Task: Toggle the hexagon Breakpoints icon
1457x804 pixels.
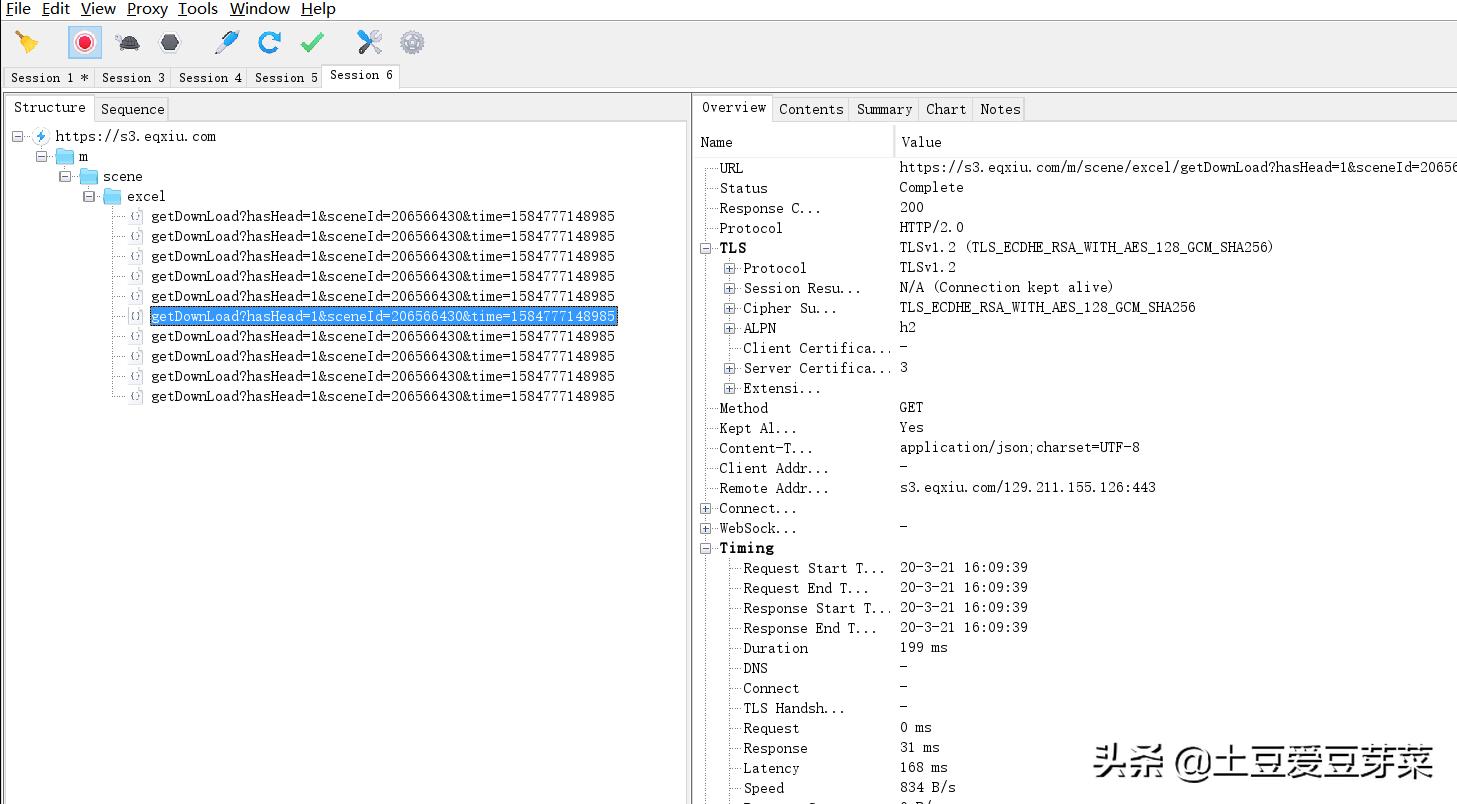Action: 170,42
